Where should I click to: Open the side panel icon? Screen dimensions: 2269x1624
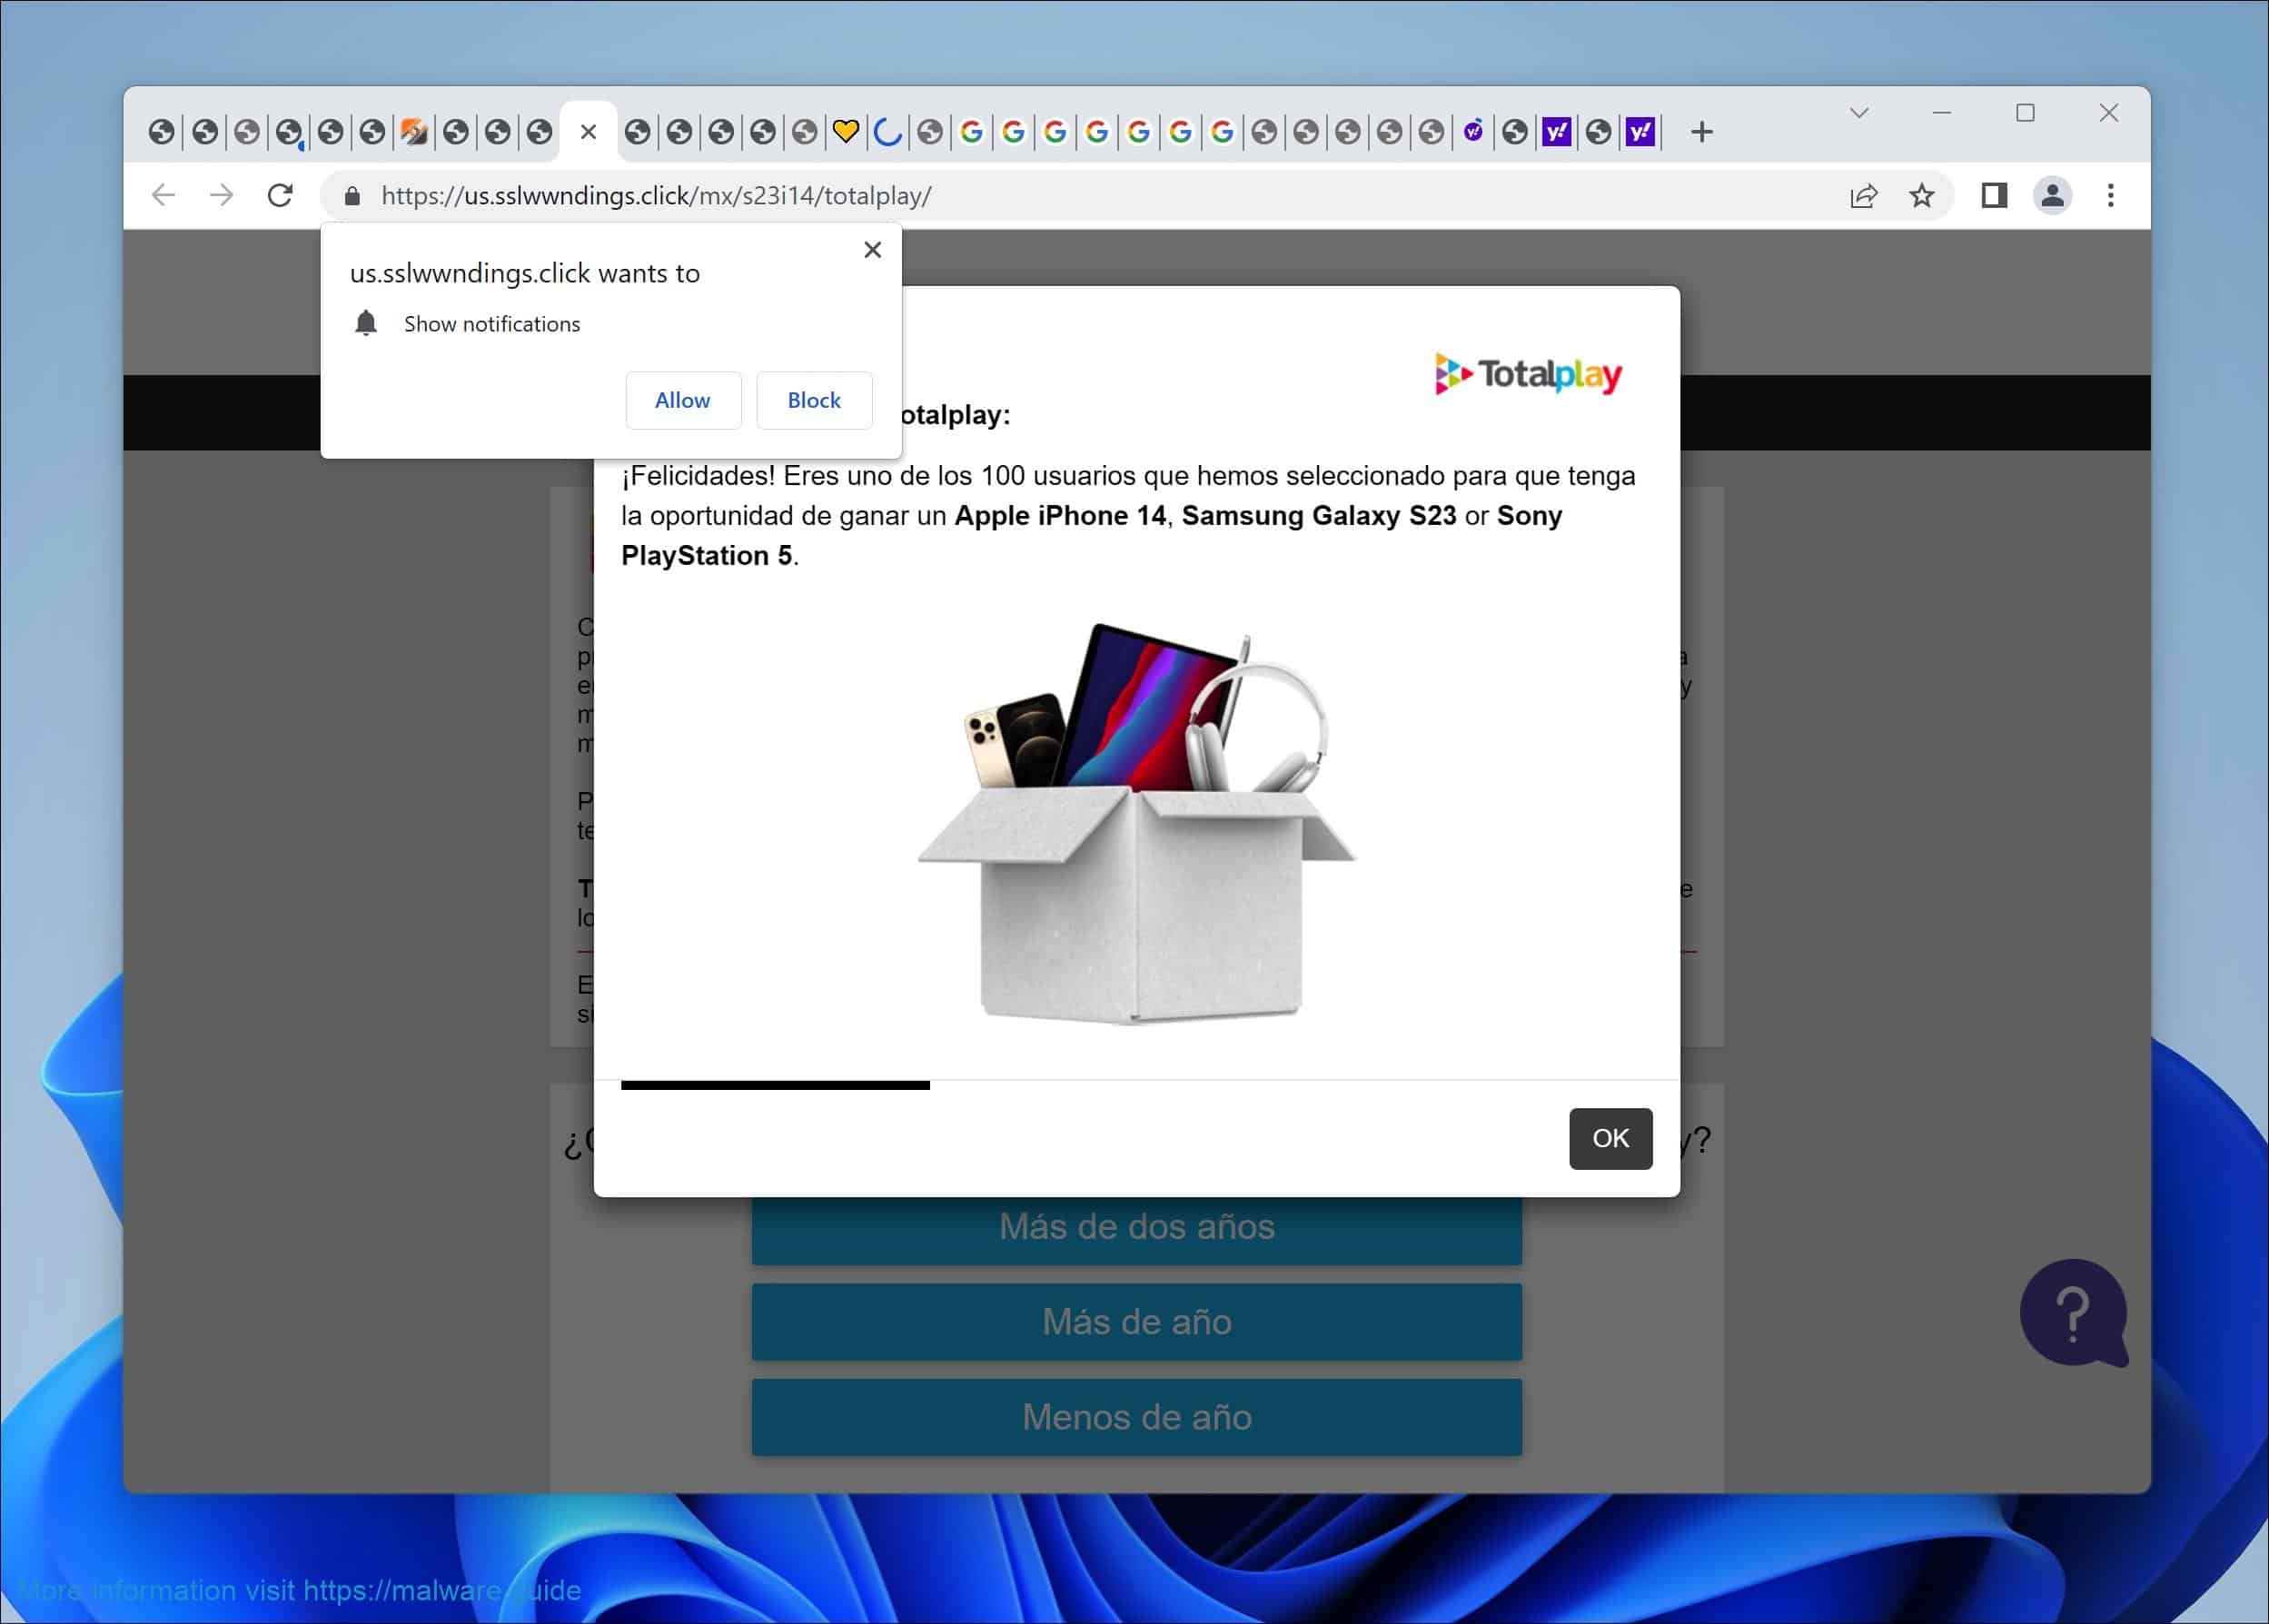pyautogui.click(x=1994, y=195)
